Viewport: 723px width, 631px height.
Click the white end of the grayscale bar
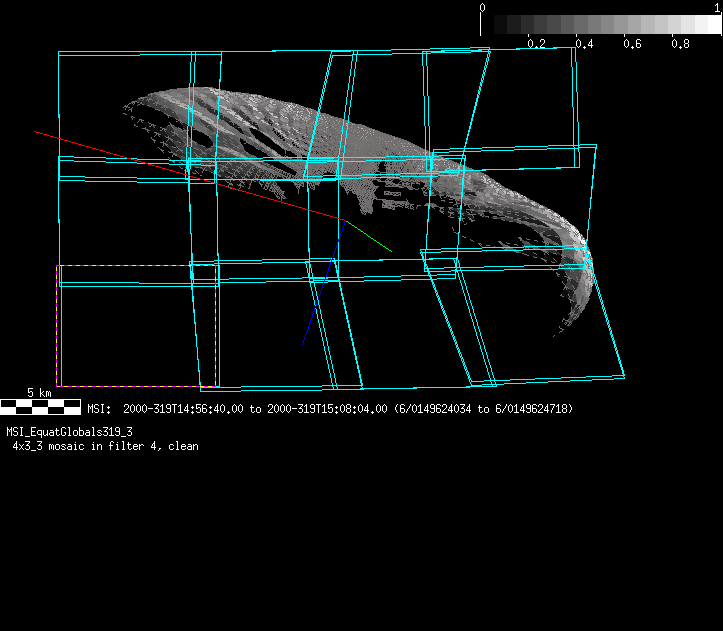point(711,25)
